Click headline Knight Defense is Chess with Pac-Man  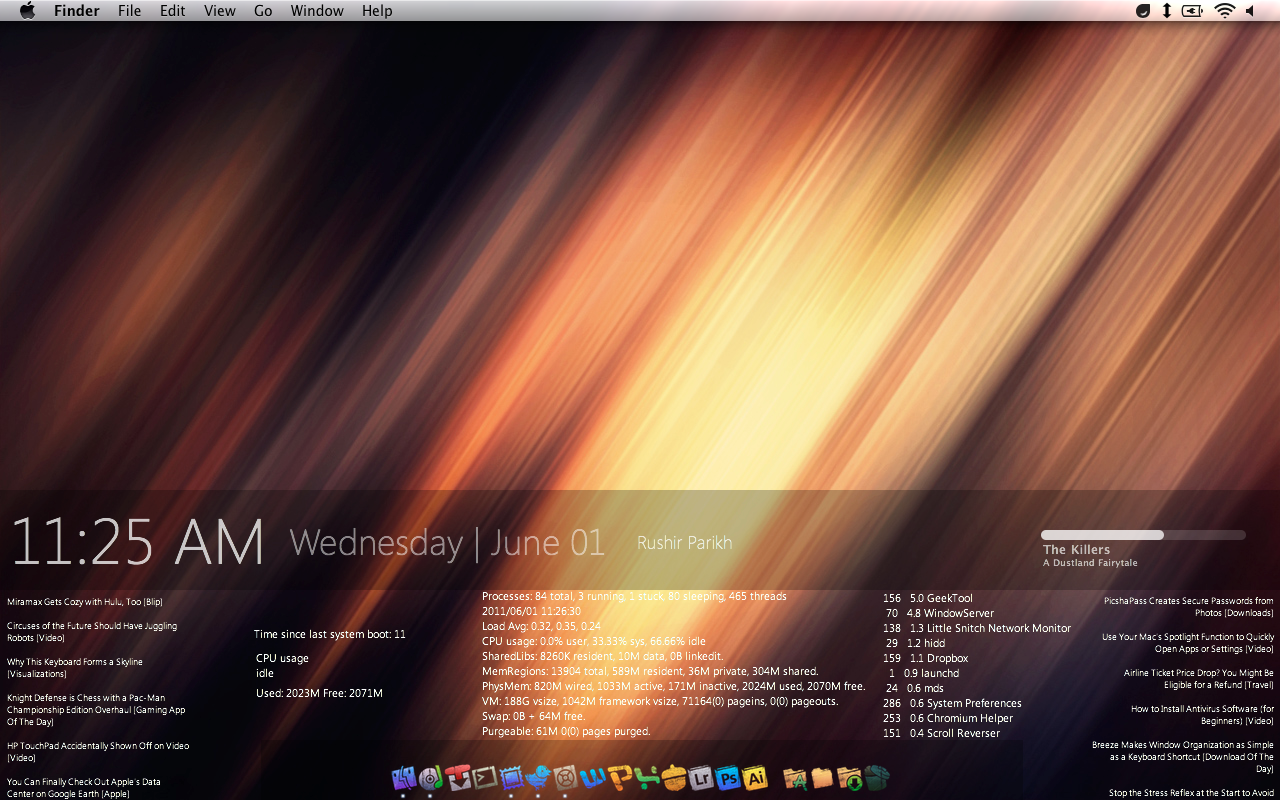(96, 710)
